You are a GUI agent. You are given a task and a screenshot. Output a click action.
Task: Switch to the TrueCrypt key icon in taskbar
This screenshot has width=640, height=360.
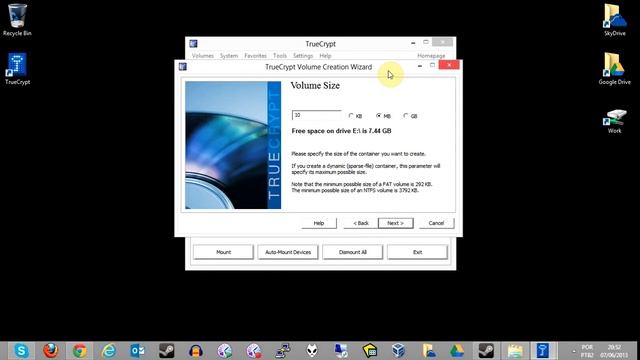542,351
